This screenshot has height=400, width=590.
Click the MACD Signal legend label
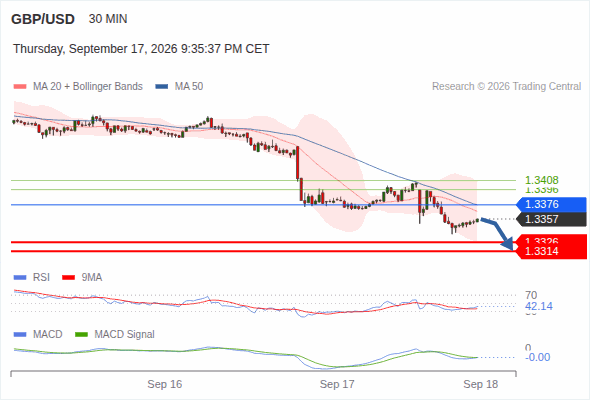tap(125, 335)
